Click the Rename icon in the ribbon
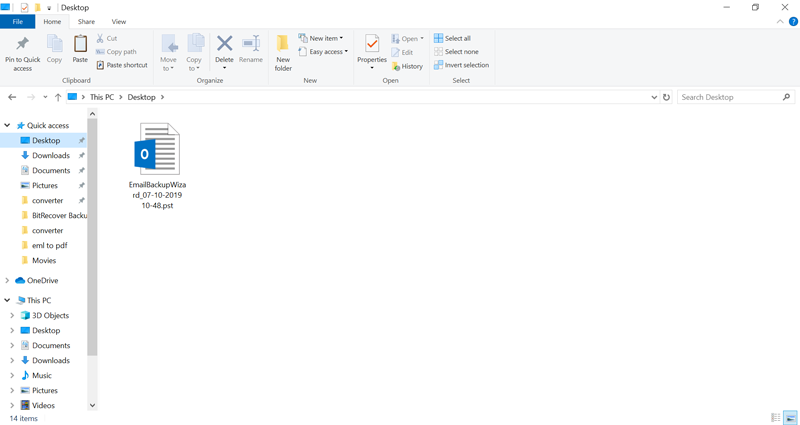Image resolution: width=800 pixels, height=425 pixels. point(251,48)
